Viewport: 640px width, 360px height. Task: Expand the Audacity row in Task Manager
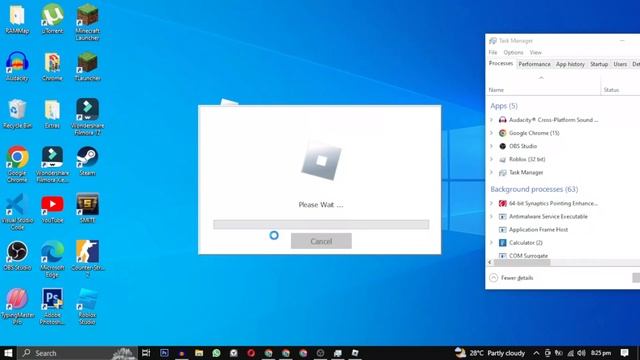pos(491,120)
